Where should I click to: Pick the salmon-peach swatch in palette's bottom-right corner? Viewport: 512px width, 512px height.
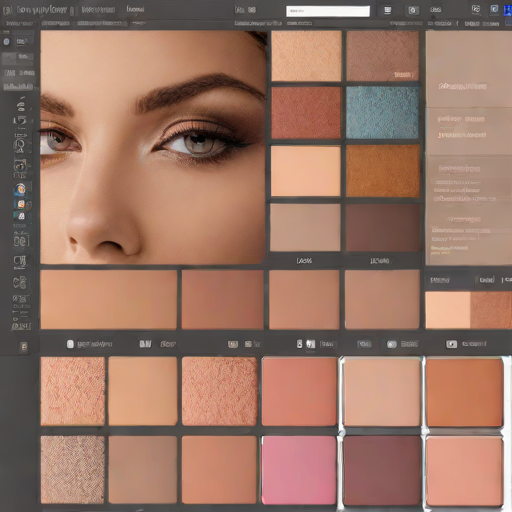click(x=465, y=471)
